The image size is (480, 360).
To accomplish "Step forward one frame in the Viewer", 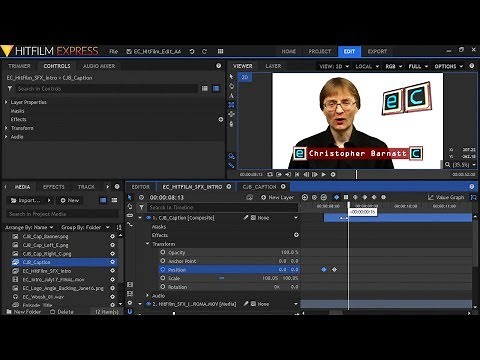I will [x=315, y=174].
